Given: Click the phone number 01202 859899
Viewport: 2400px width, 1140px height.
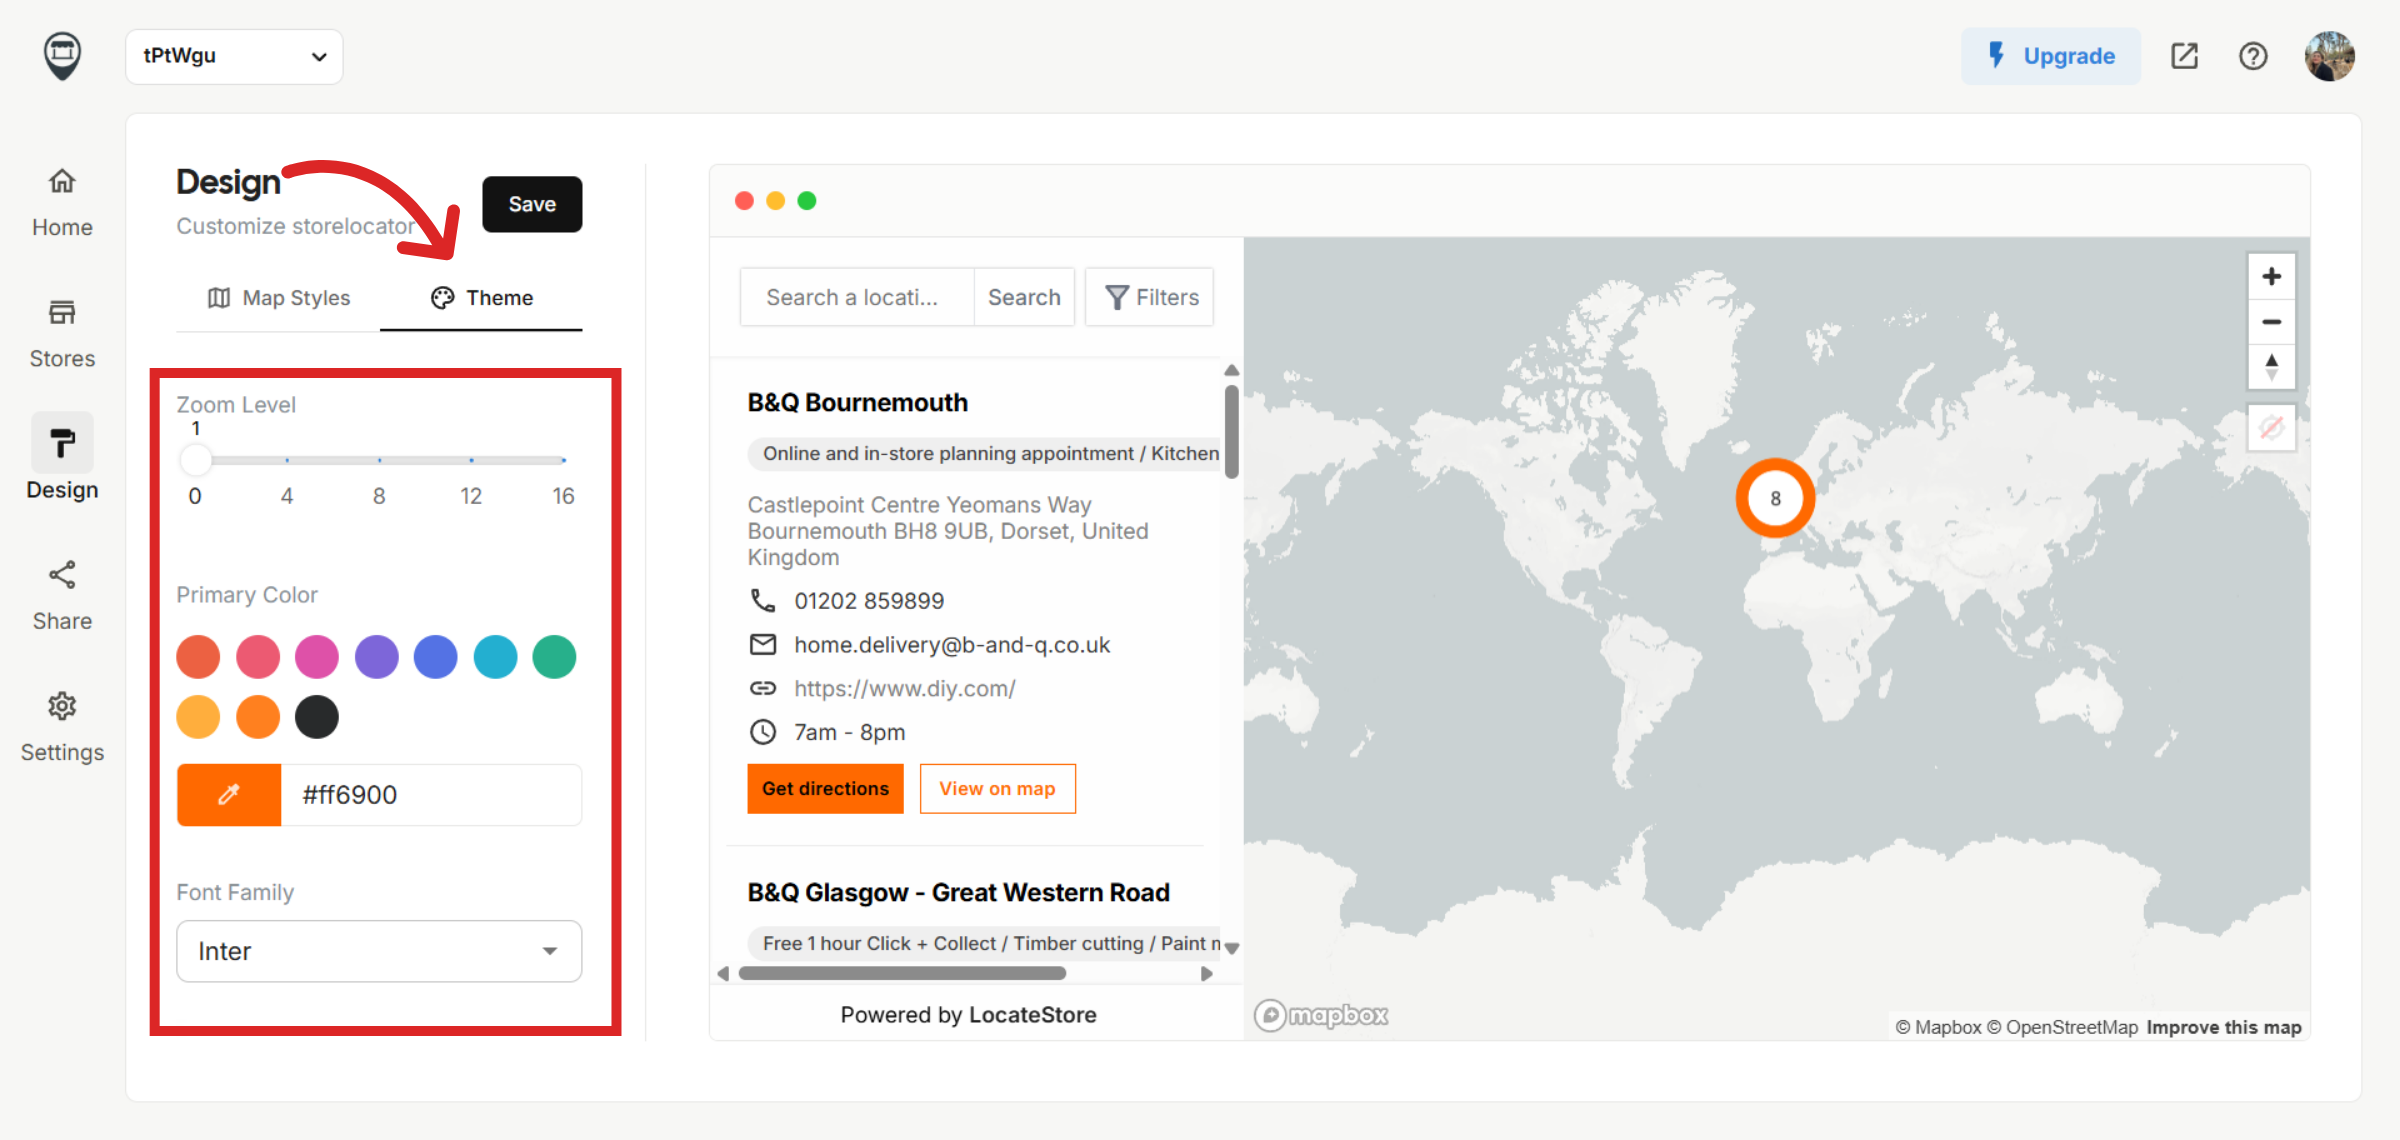Looking at the screenshot, I should [x=869, y=601].
